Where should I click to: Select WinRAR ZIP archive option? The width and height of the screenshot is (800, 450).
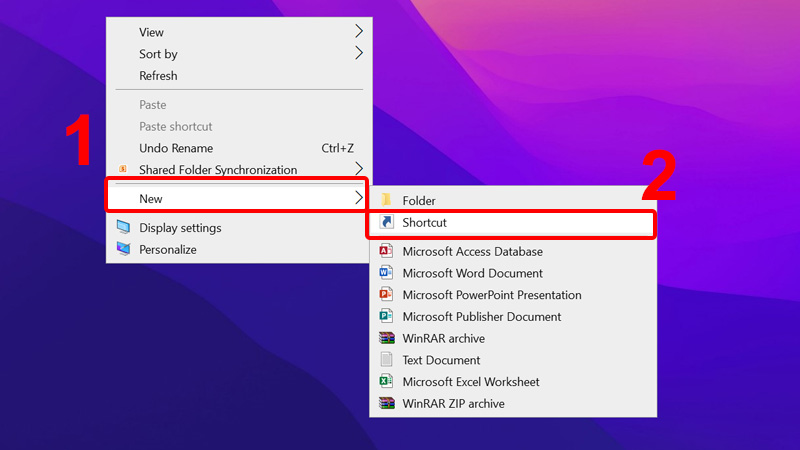click(453, 404)
